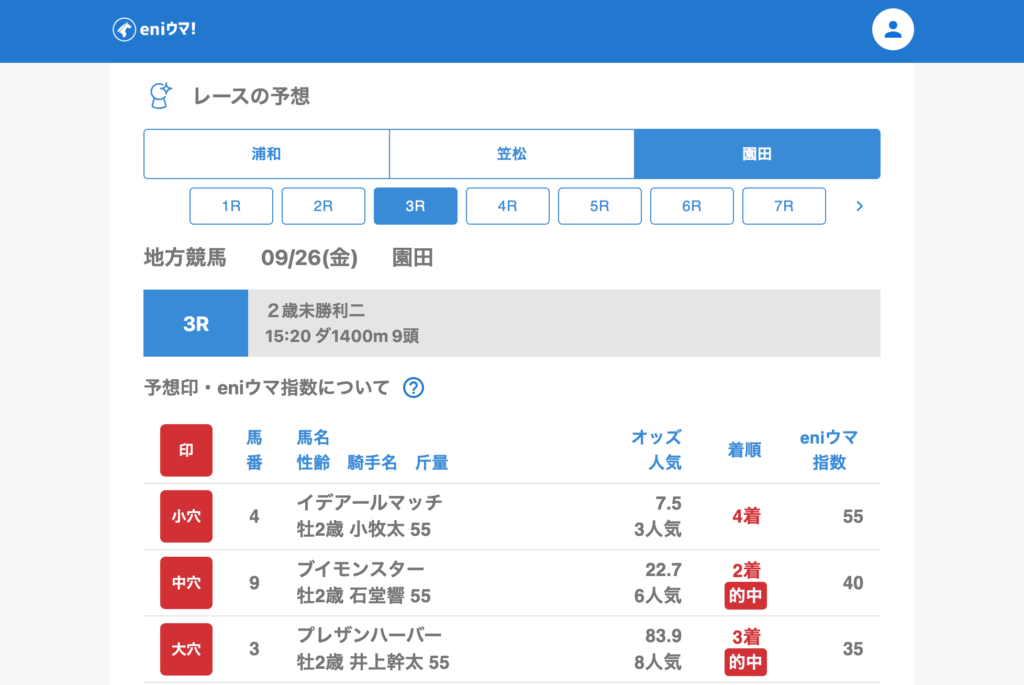Click the race prediction sparkle-head icon
The width and height of the screenshot is (1024, 685).
point(160,96)
